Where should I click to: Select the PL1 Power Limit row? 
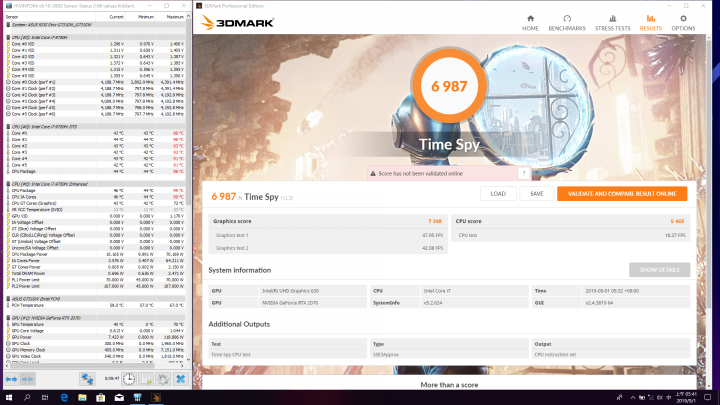pos(95,280)
